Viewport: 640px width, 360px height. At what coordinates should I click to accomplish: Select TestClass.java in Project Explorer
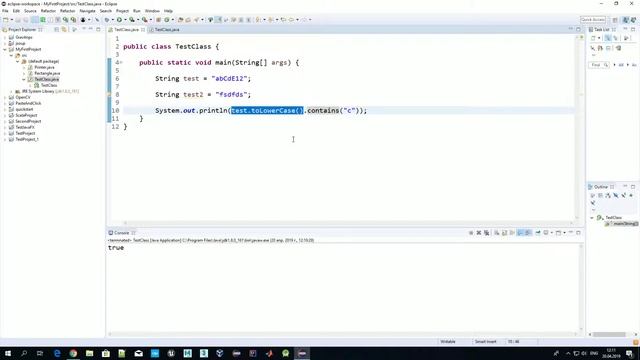[x=47, y=79]
